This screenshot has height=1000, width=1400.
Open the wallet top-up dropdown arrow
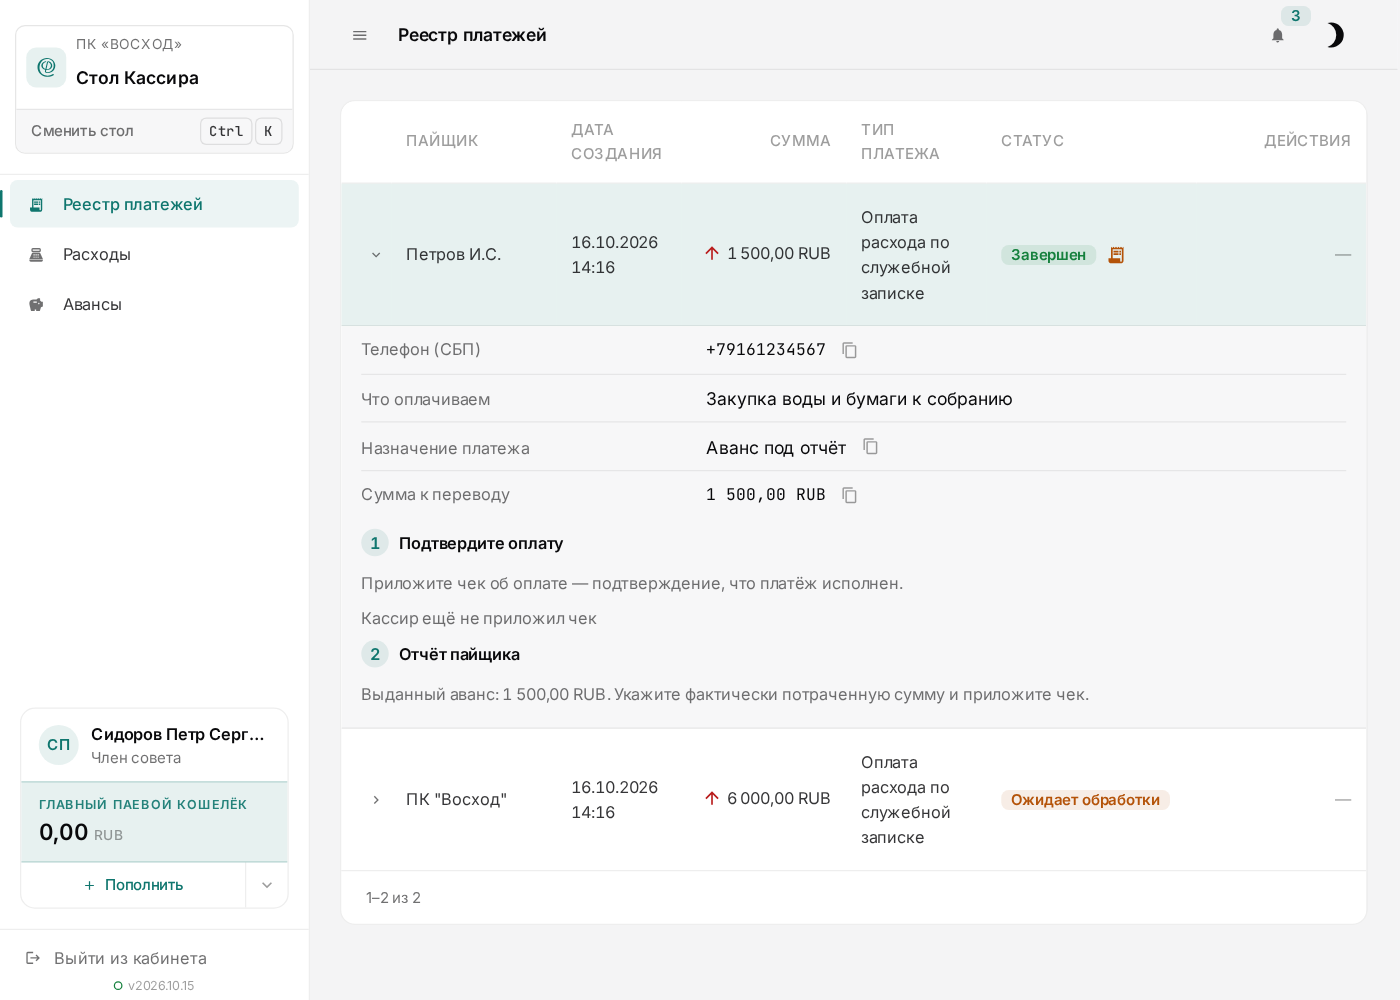click(x=267, y=885)
